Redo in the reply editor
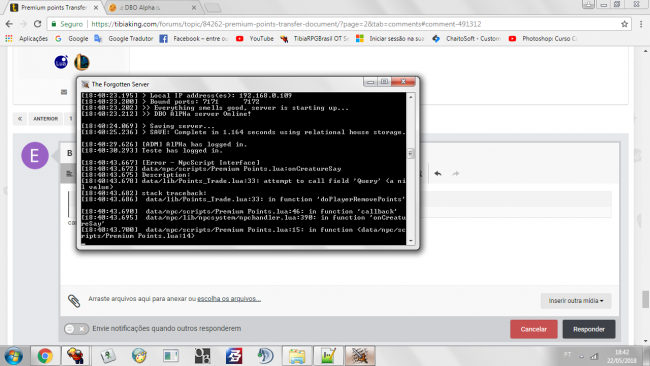 pyautogui.click(x=456, y=173)
